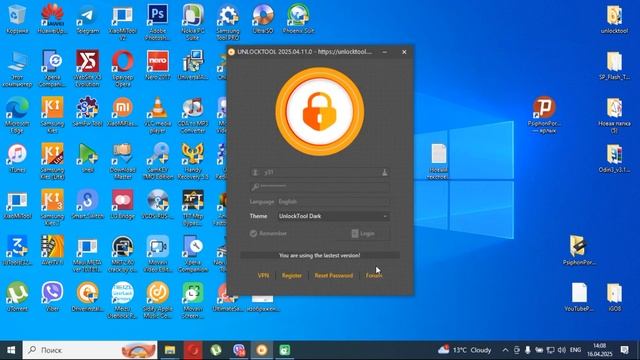Launch the uTorrent desktop shortcut
This screenshot has height=360, width=640.
[x=17, y=297]
